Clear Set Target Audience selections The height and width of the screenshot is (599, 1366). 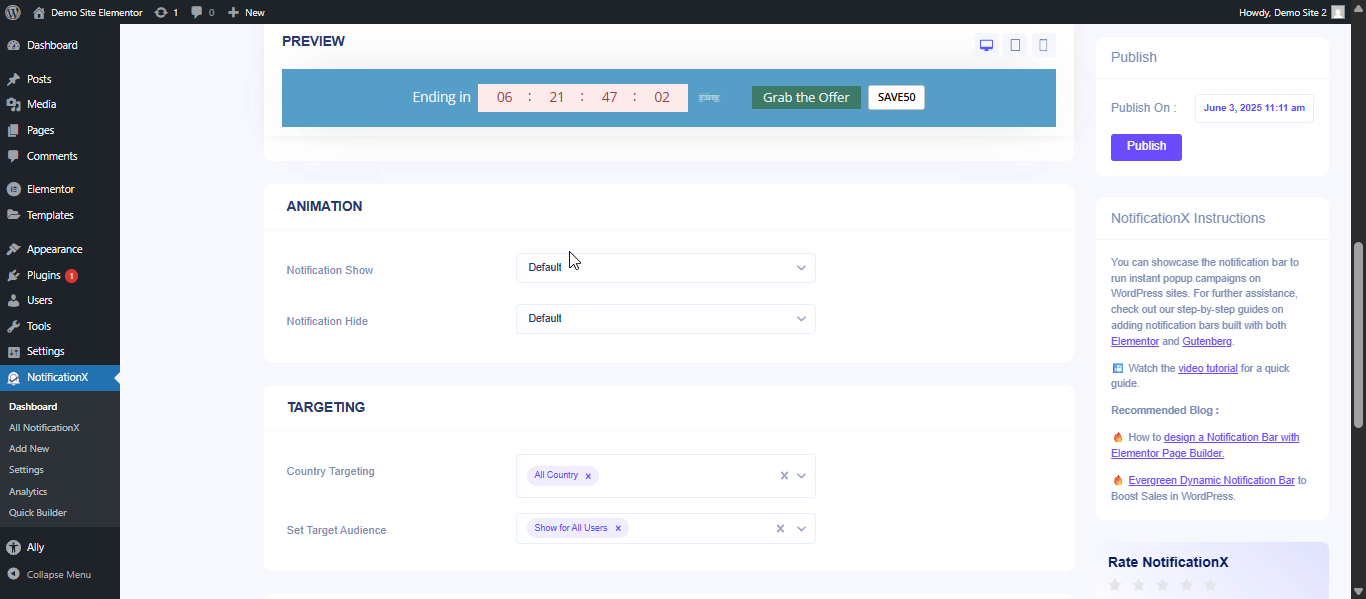point(780,528)
